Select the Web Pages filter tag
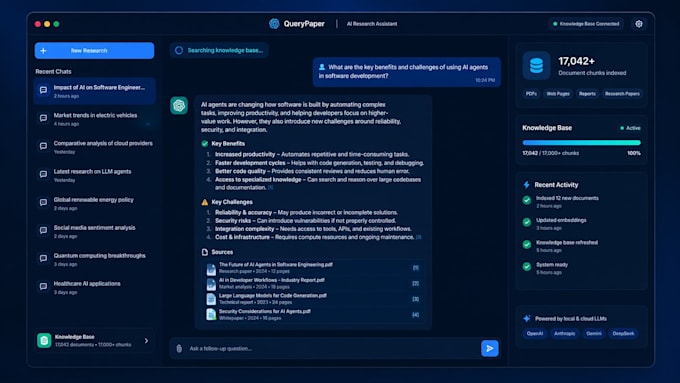 [x=558, y=94]
